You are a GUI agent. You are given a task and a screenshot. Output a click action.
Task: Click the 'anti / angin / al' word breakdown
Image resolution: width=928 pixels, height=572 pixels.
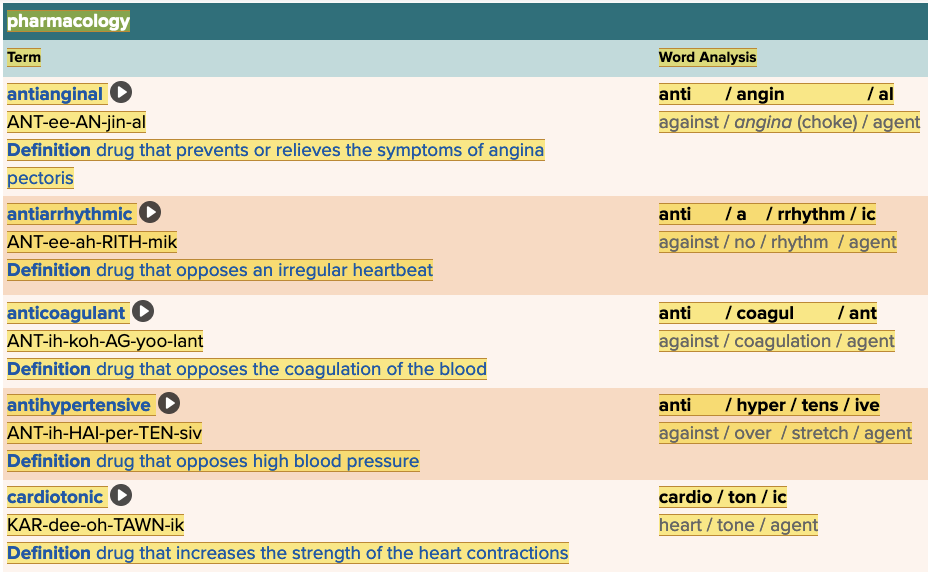[776, 94]
